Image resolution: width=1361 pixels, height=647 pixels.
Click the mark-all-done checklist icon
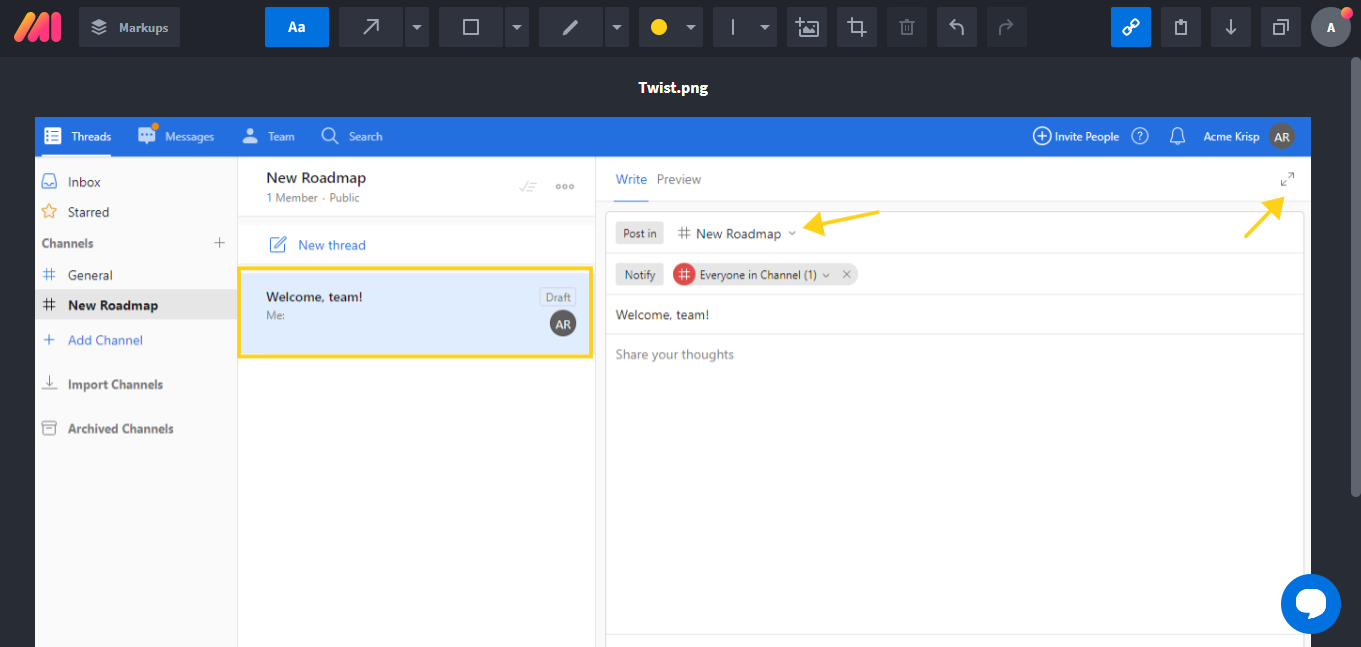coord(528,186)
